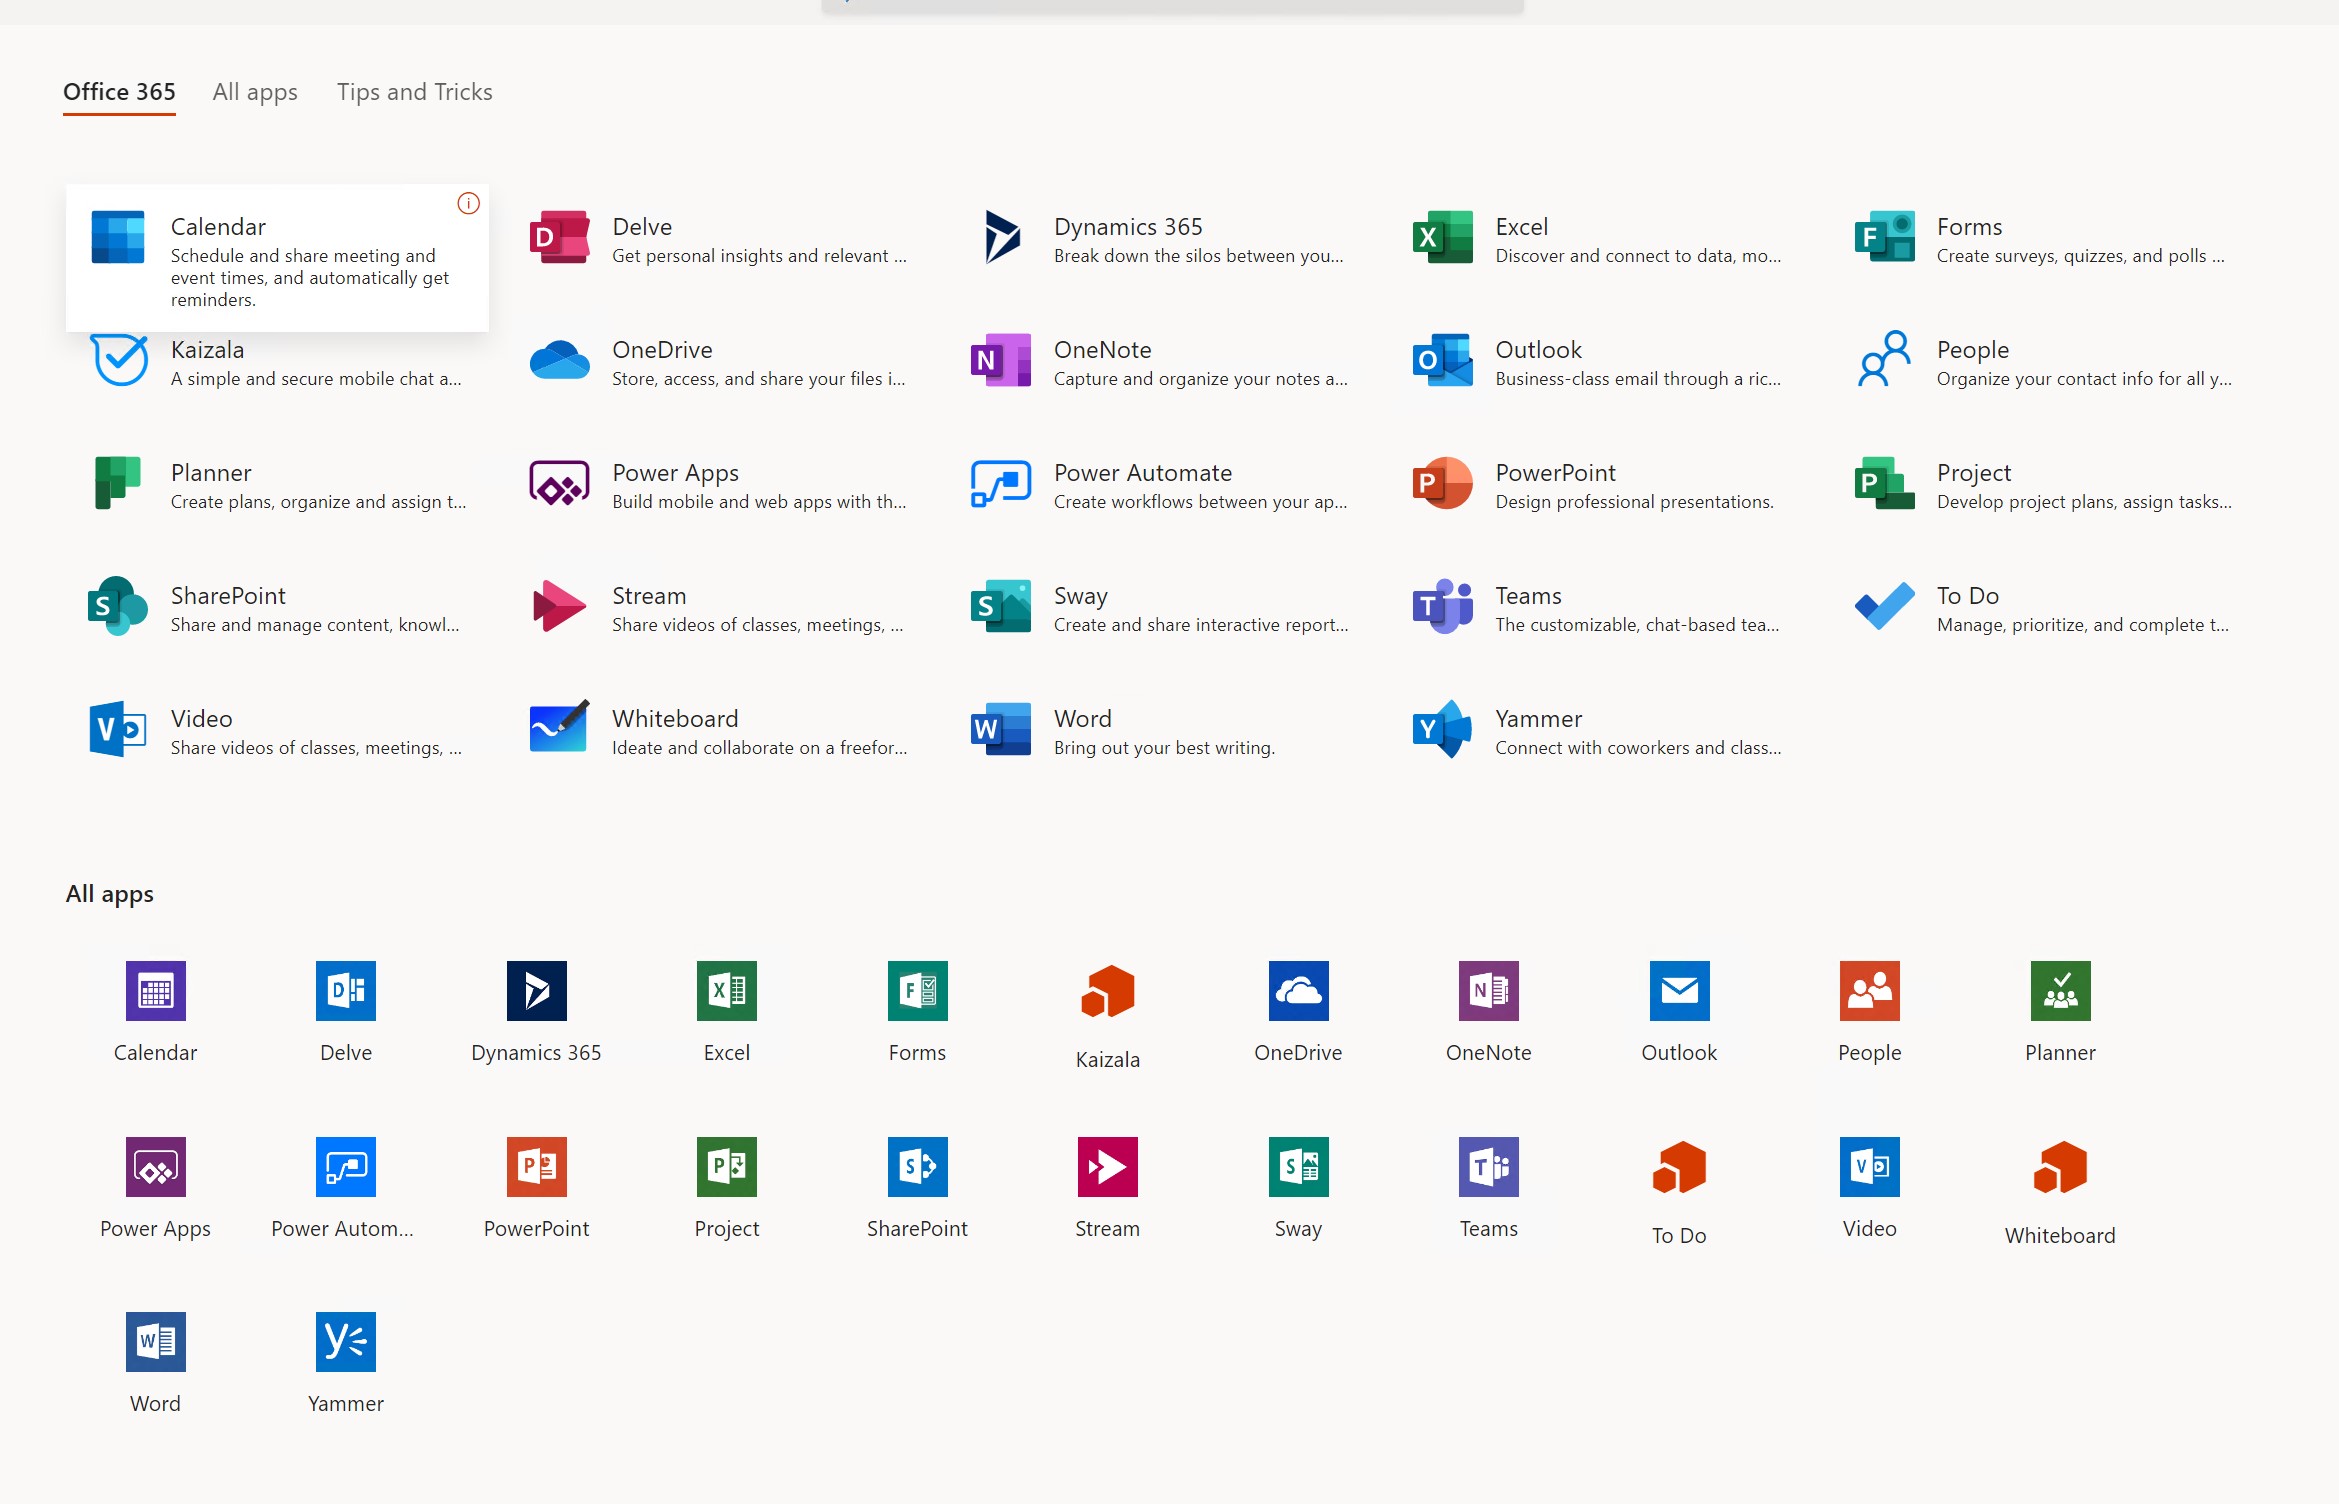The height and width of the screenshot is (1504, 2339).
Task: Open To Do checkmark icon in top list
Action: tap(1884, 606)
